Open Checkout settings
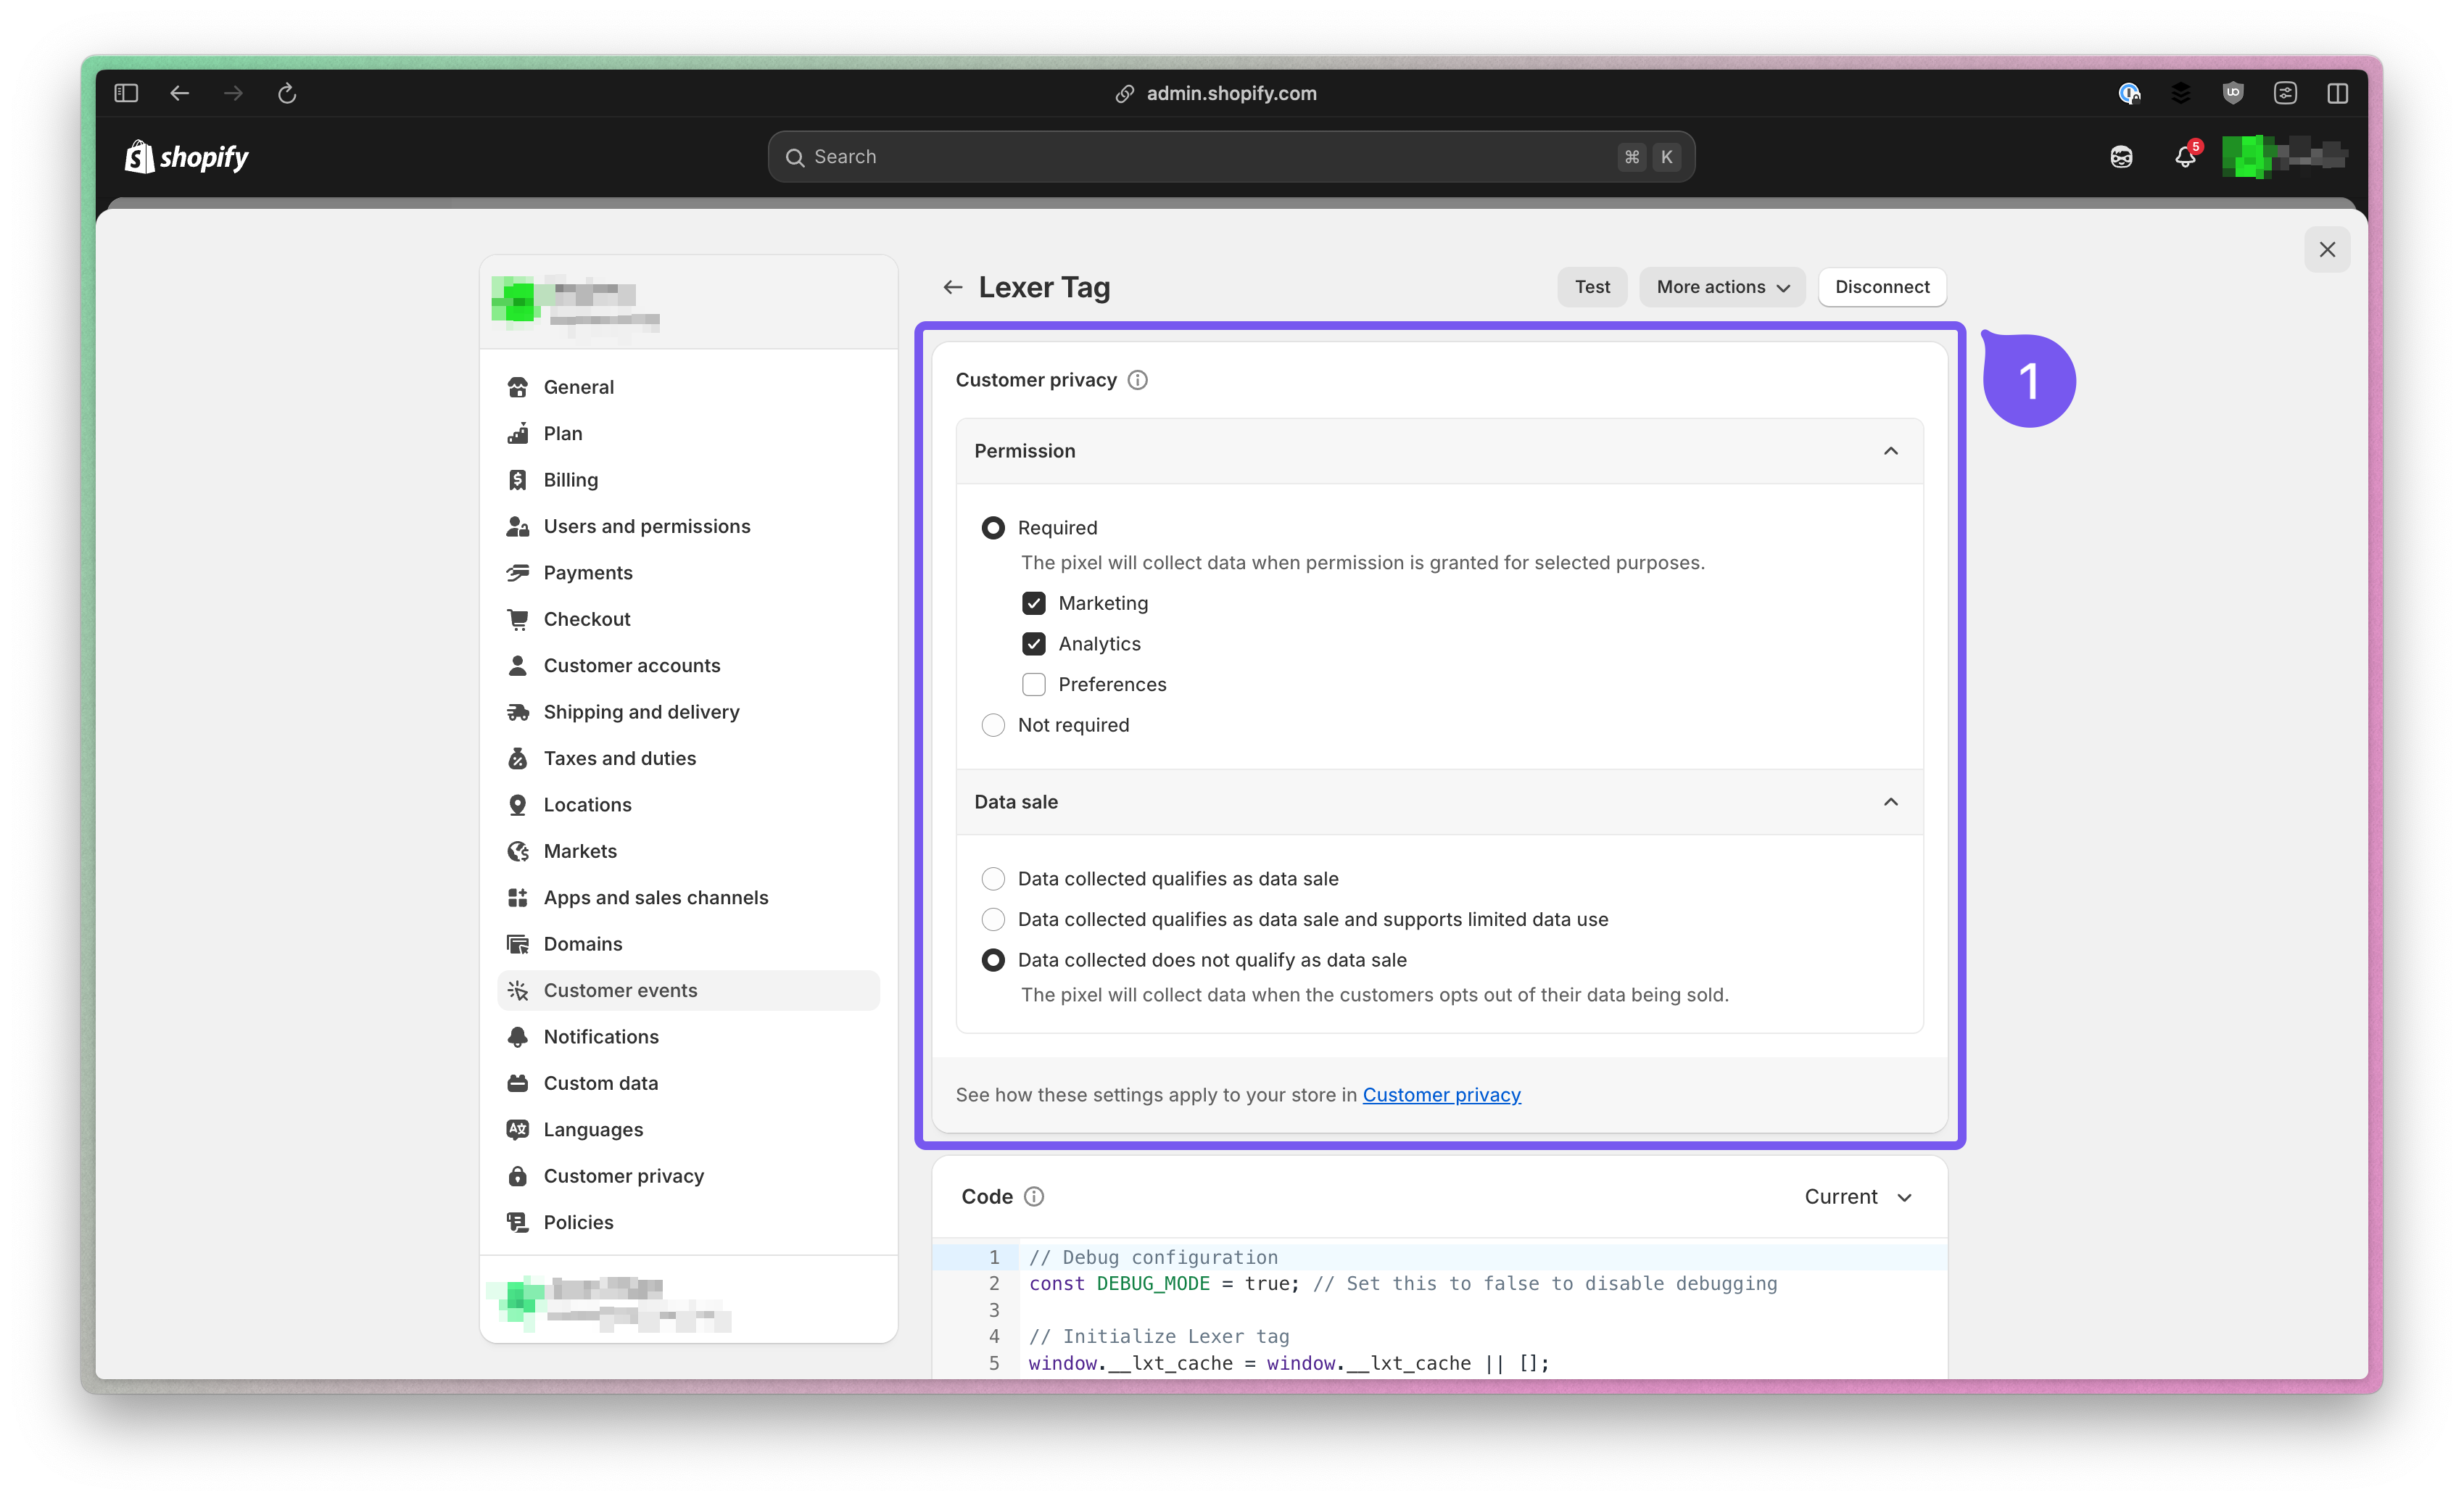 [688, 619]
